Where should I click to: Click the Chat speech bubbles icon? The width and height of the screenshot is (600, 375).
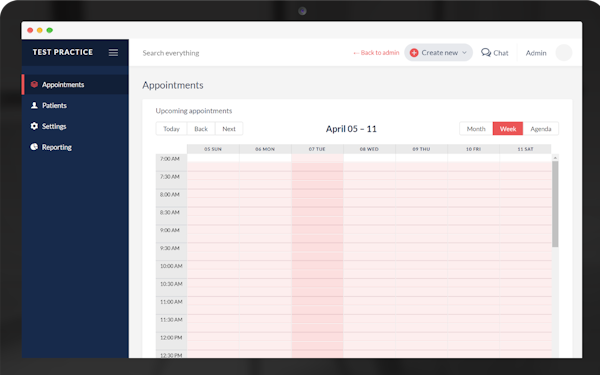(486, 52)
